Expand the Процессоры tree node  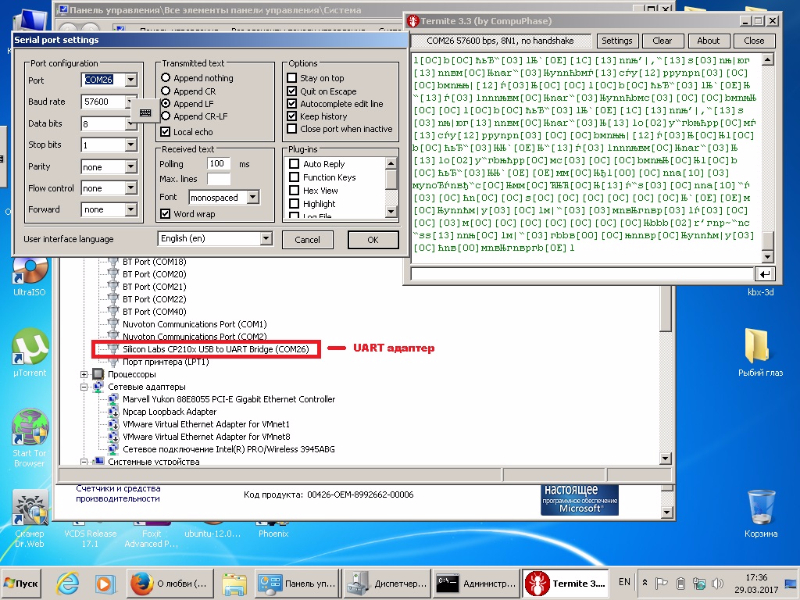pyautogui.click(x=84, y=374)
